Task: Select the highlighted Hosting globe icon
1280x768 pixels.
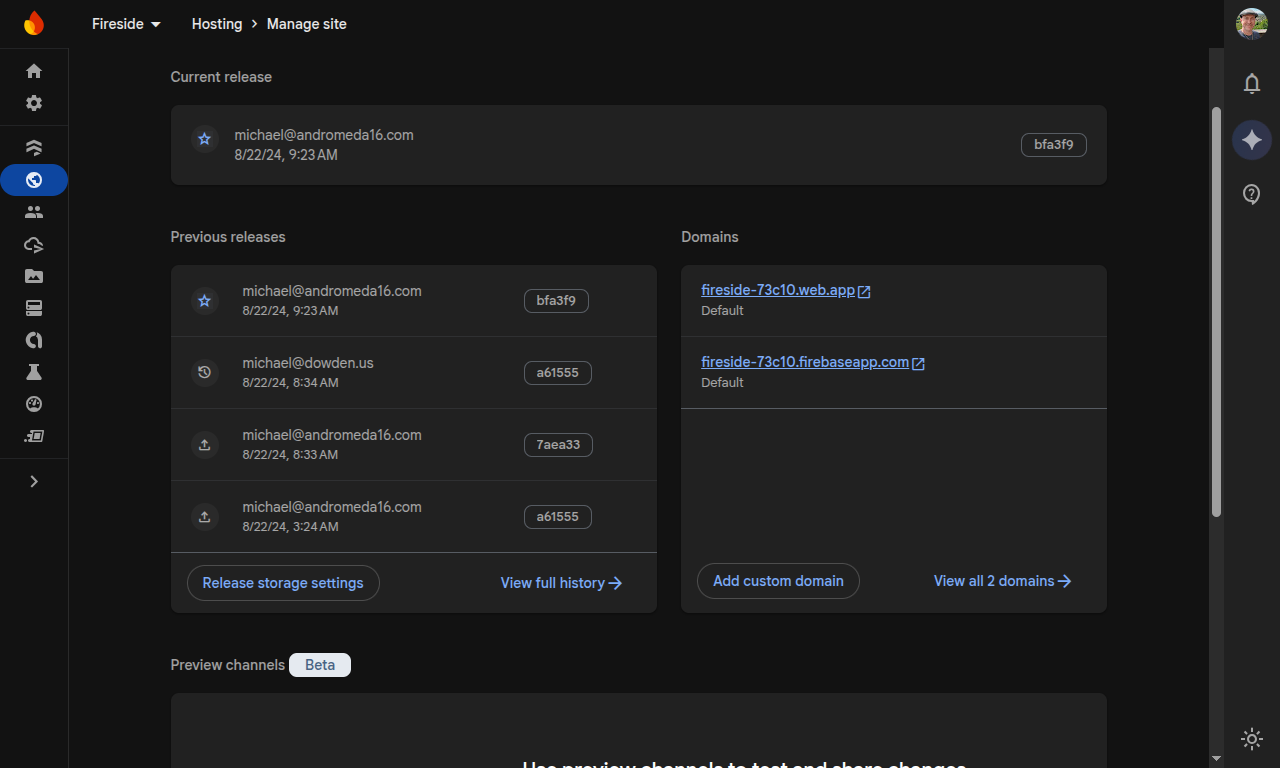Action: pos(33,180)
